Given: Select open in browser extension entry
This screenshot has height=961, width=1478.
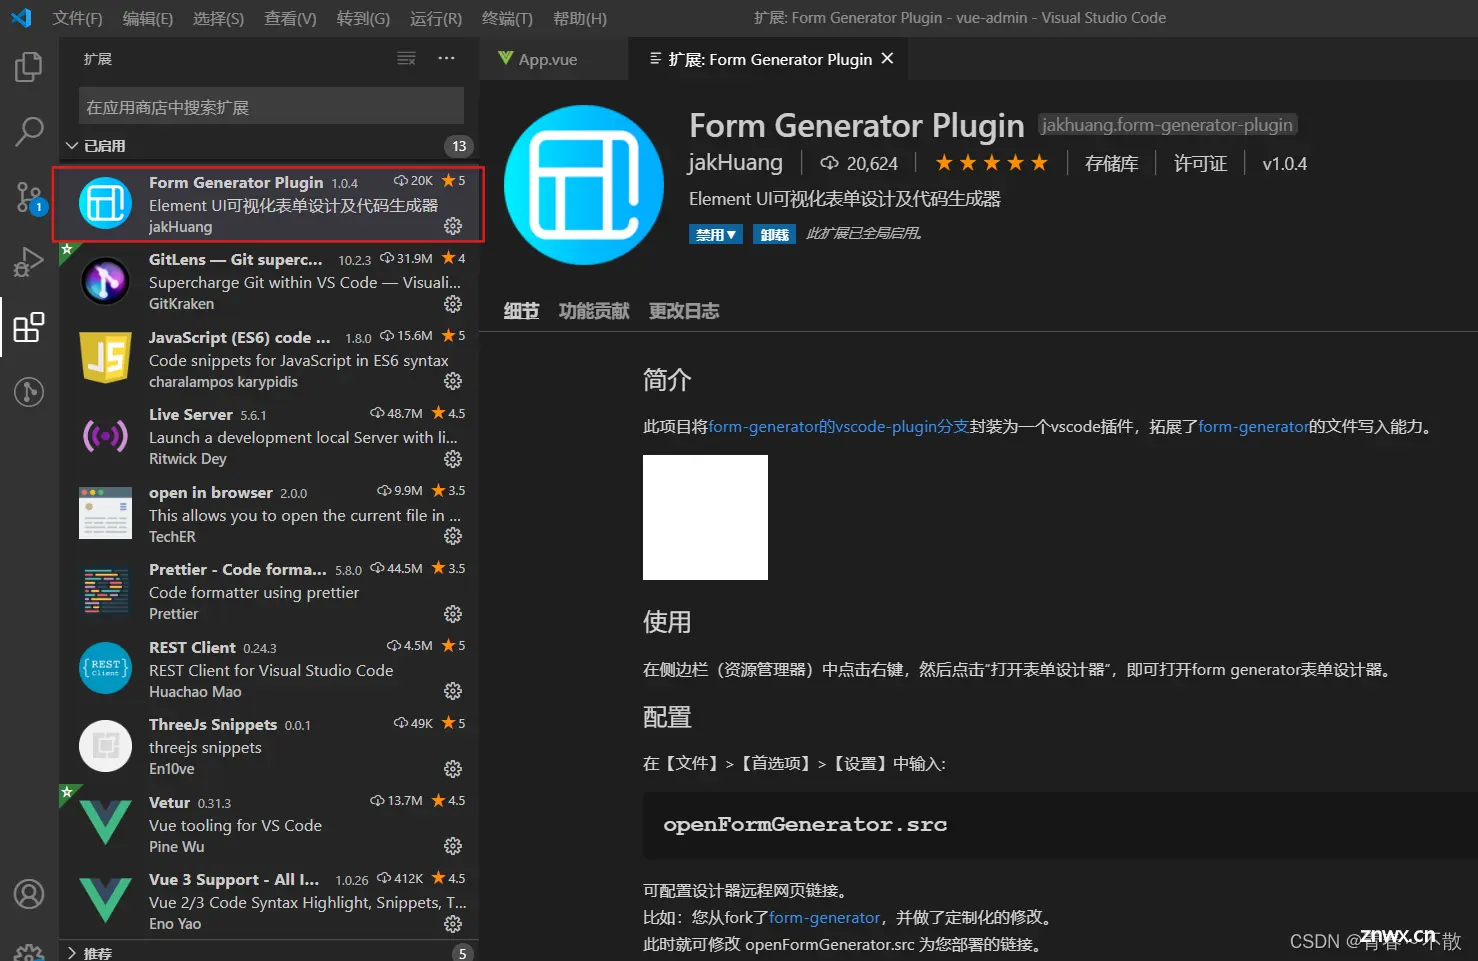Looking at the screenshot, I should click(268, 513).
